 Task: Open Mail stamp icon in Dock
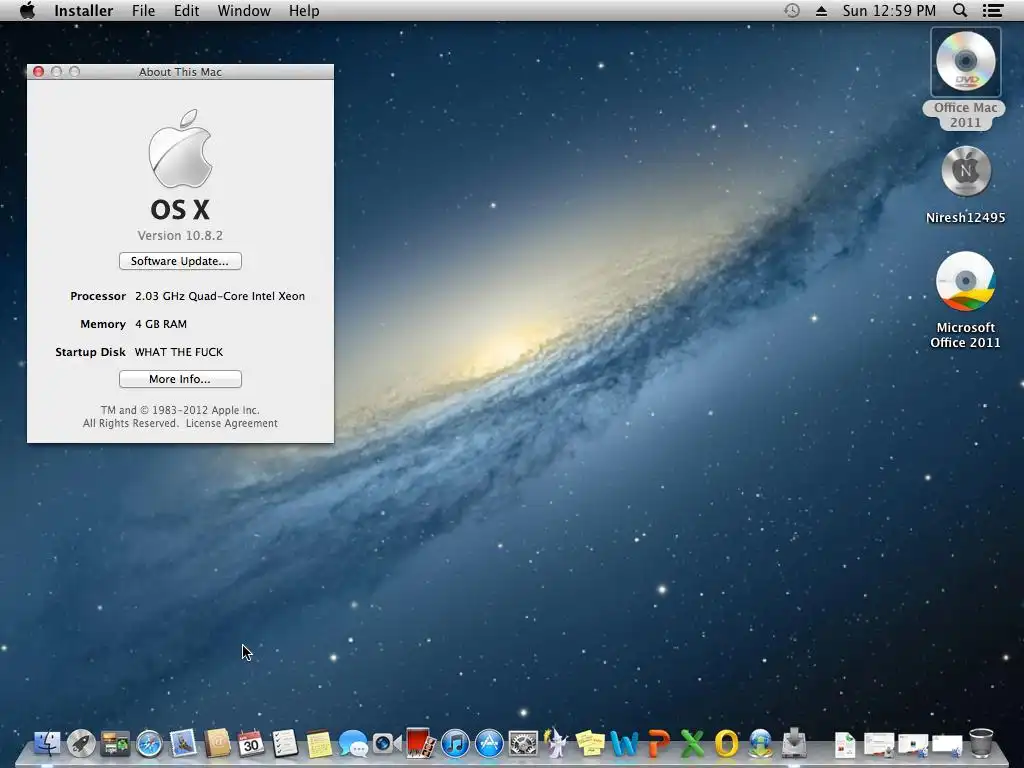coord(183,743)
